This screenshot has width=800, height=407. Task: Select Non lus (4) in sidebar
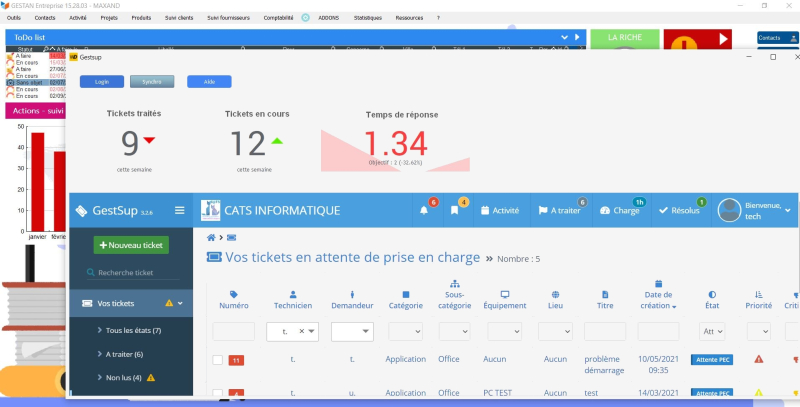[123, 378]
